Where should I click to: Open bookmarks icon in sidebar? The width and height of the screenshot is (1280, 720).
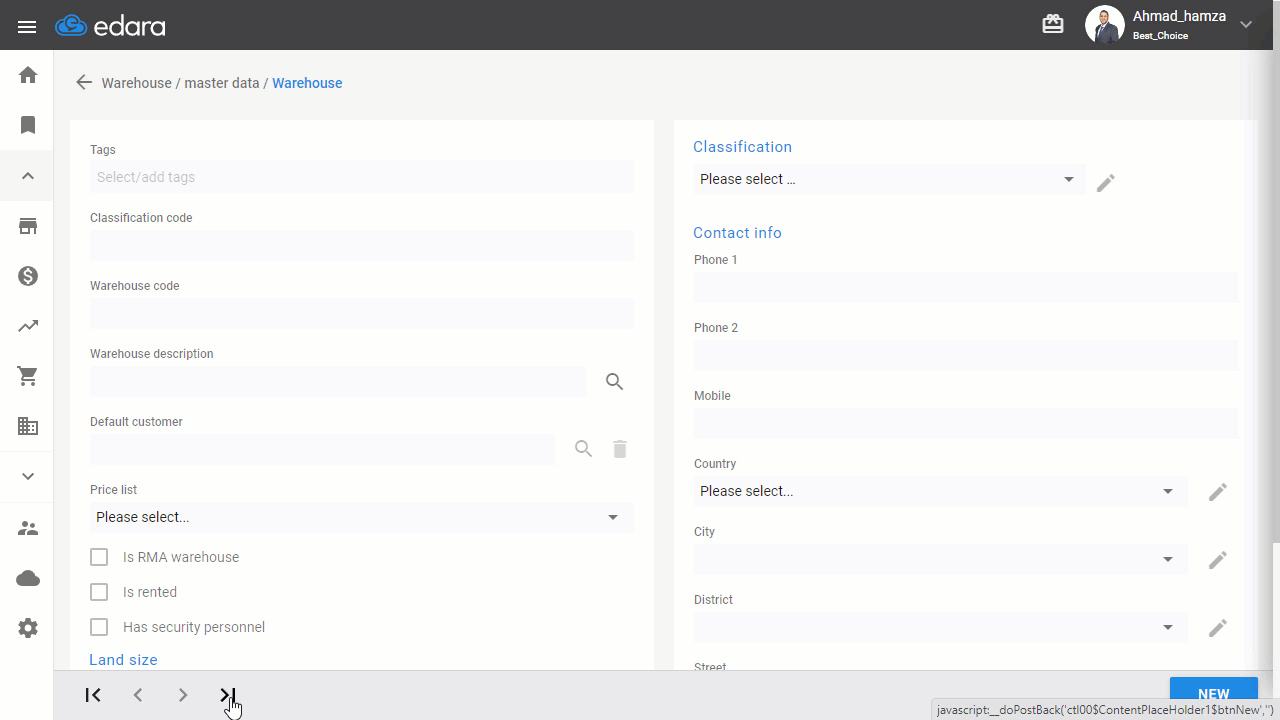click(x=28, y=125)
